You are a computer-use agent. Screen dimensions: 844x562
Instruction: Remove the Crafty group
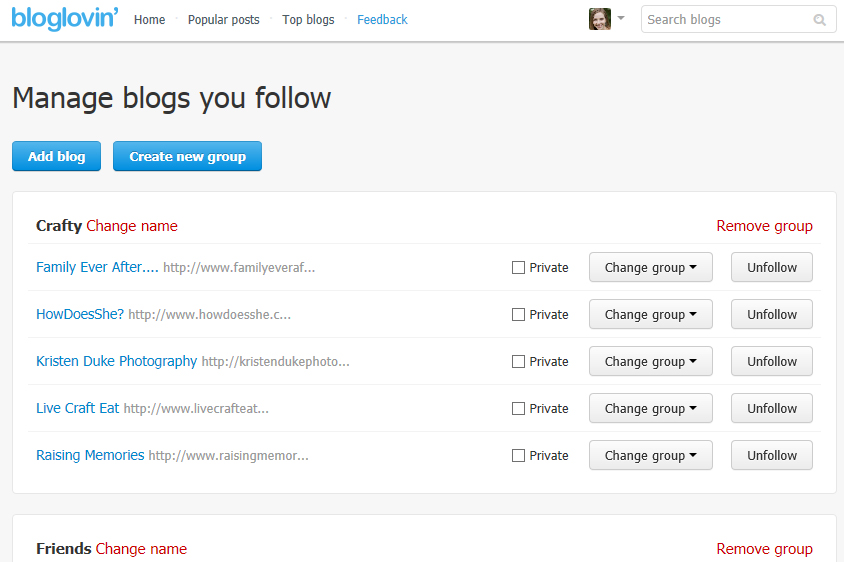pyautogui.click(x=764, y=226)
